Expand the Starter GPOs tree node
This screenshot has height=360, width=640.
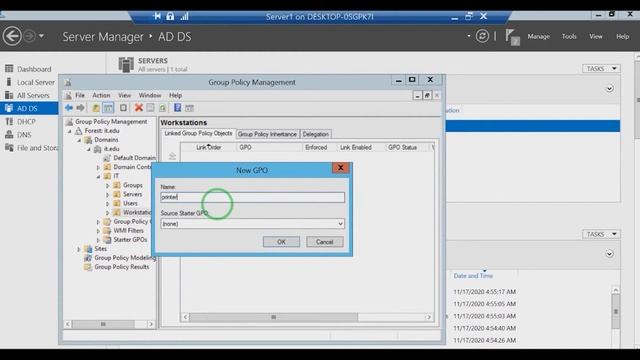pyautogui.click(x=98, y=240)
